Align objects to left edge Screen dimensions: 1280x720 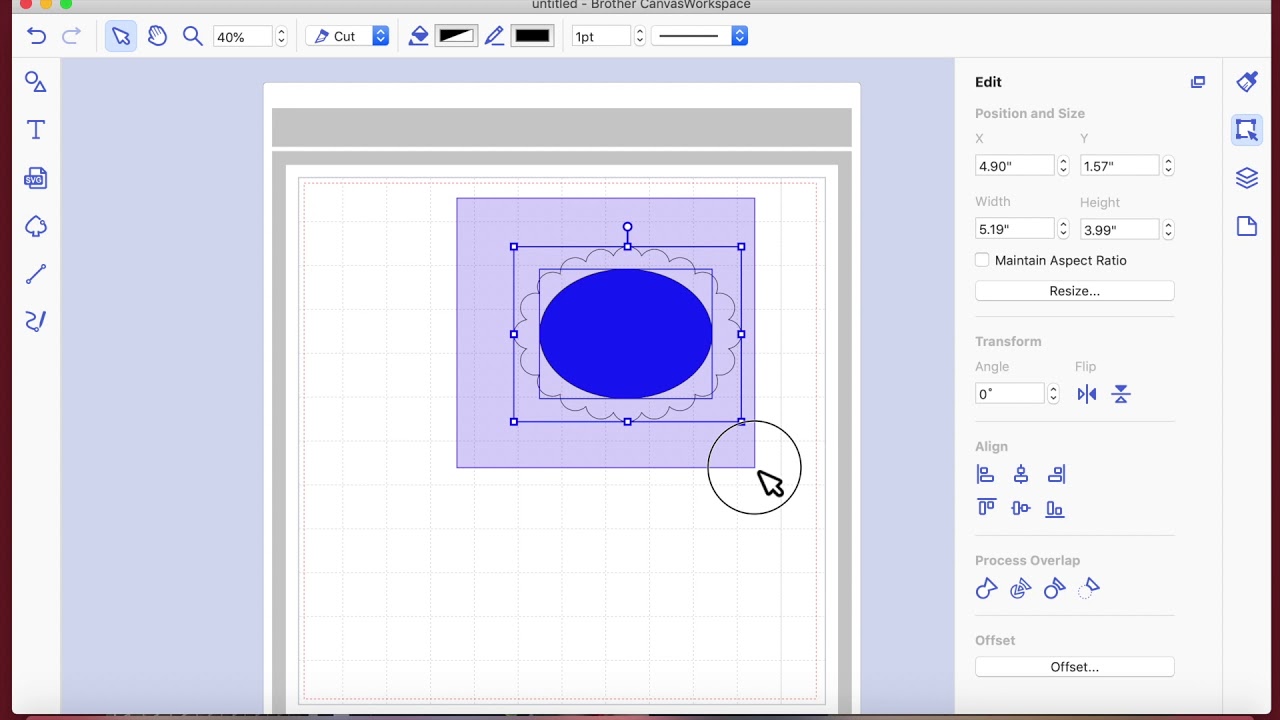[986, 475]
